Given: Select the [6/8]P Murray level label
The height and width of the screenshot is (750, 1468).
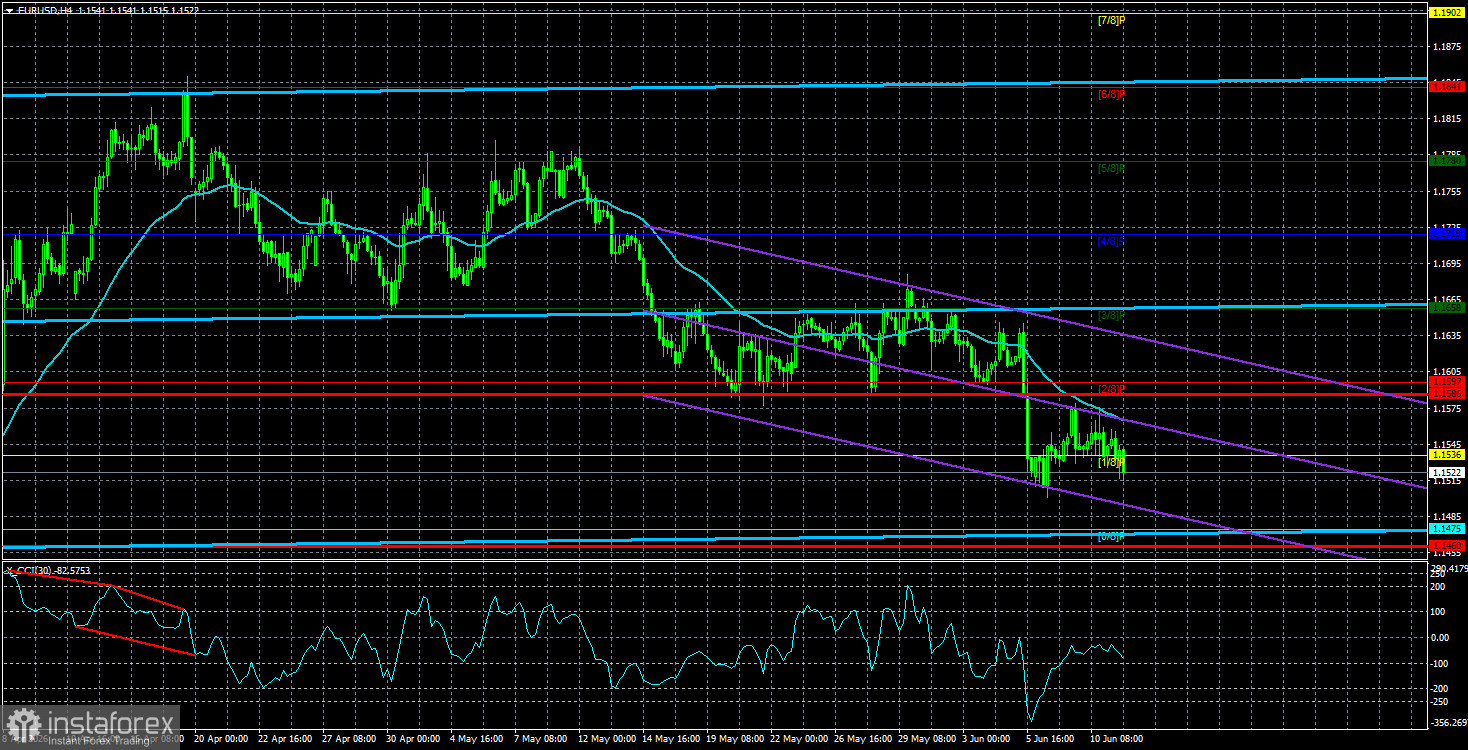Looking at the screenshot, I should (x=1111, y=94).
